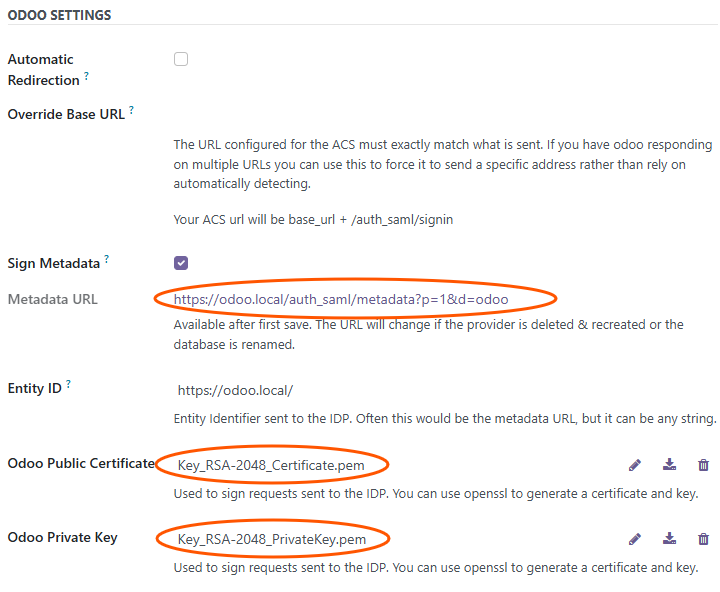Edit the Odoo Public Certificate file

(635, 465)
